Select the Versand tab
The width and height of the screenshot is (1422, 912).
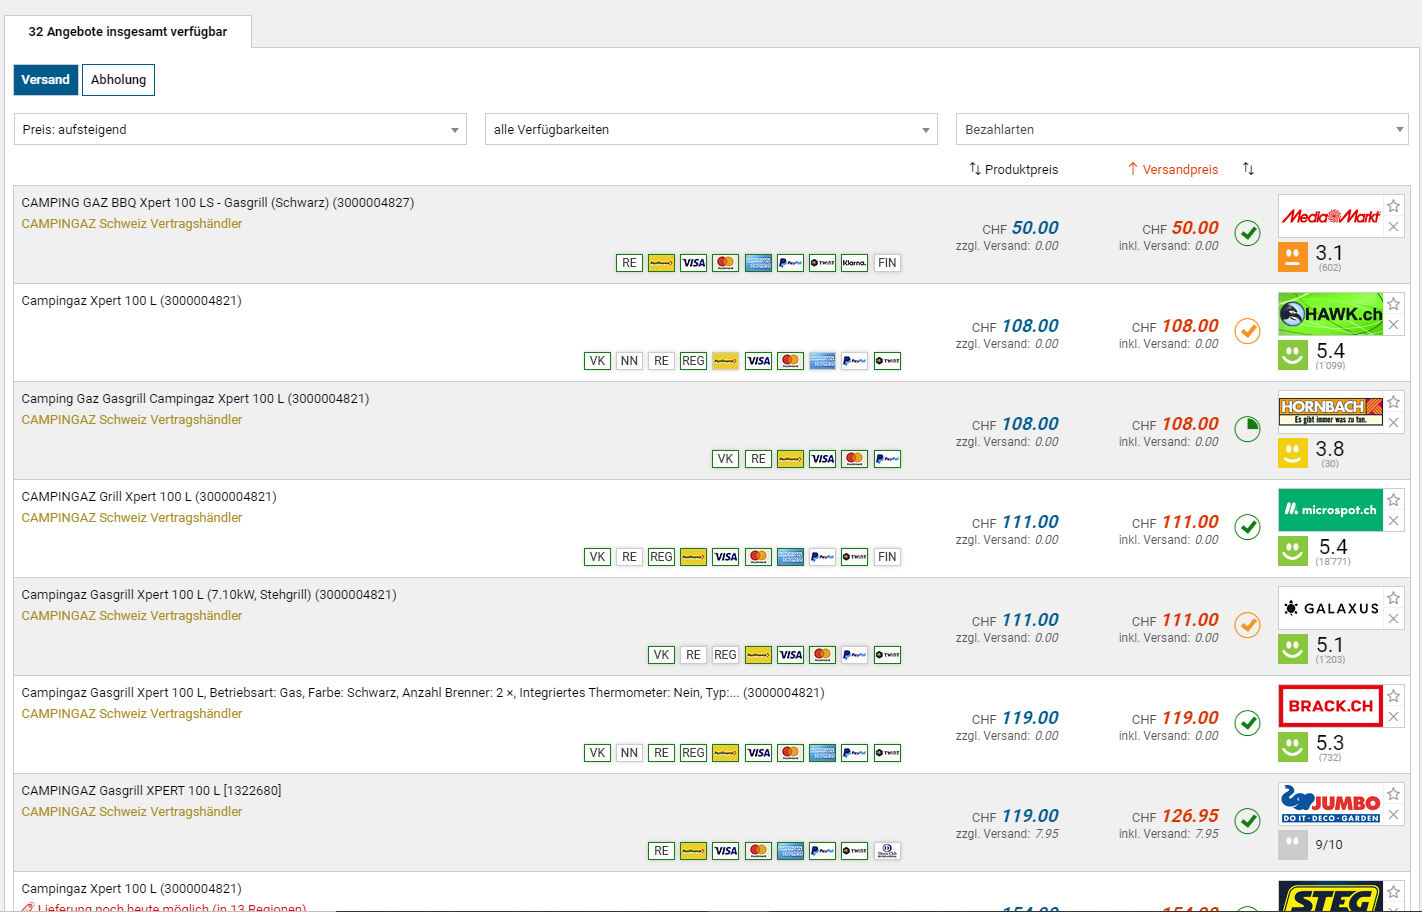click(46, 80)
